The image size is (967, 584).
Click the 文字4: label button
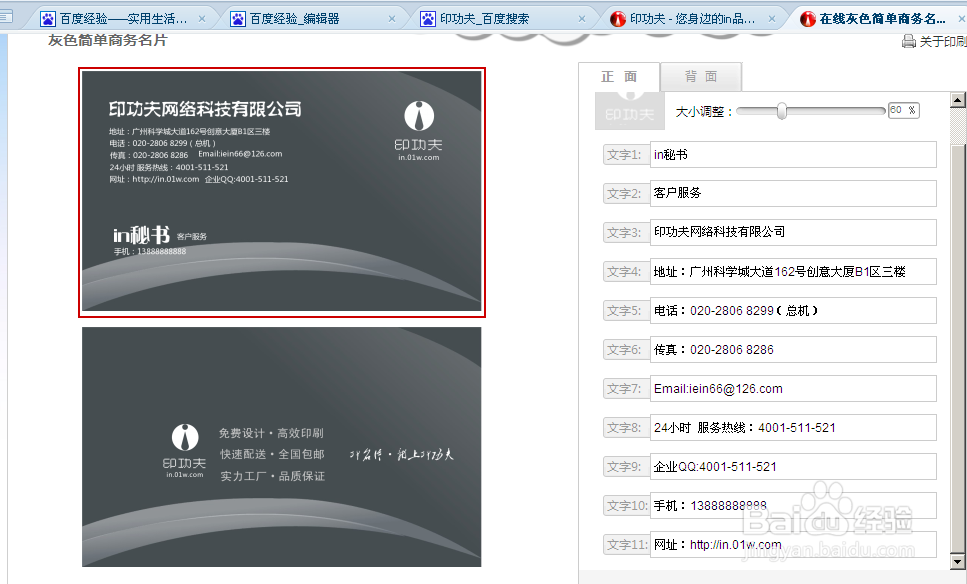click(x=626, y=271)
